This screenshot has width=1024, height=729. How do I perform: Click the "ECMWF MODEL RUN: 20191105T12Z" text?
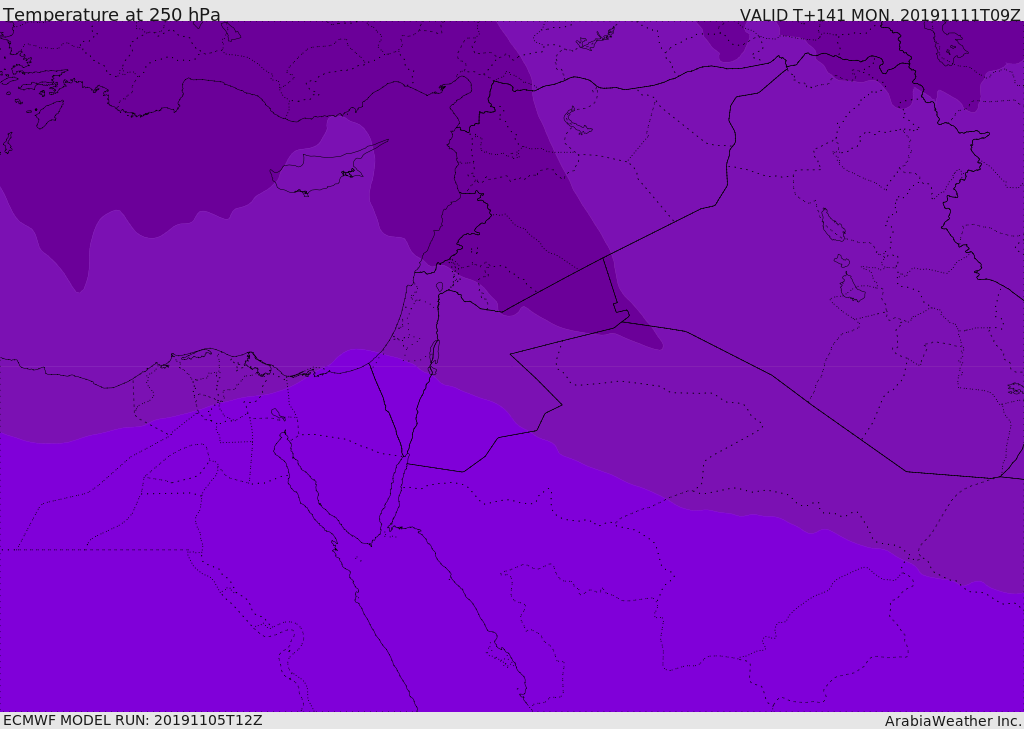pos(133,721)
